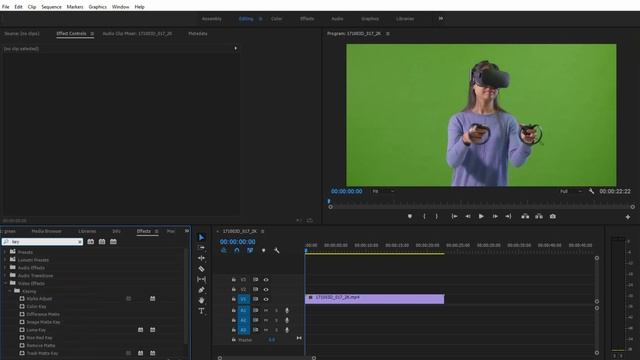Open playback resolution Full dropdown

[x=571, y=191]
